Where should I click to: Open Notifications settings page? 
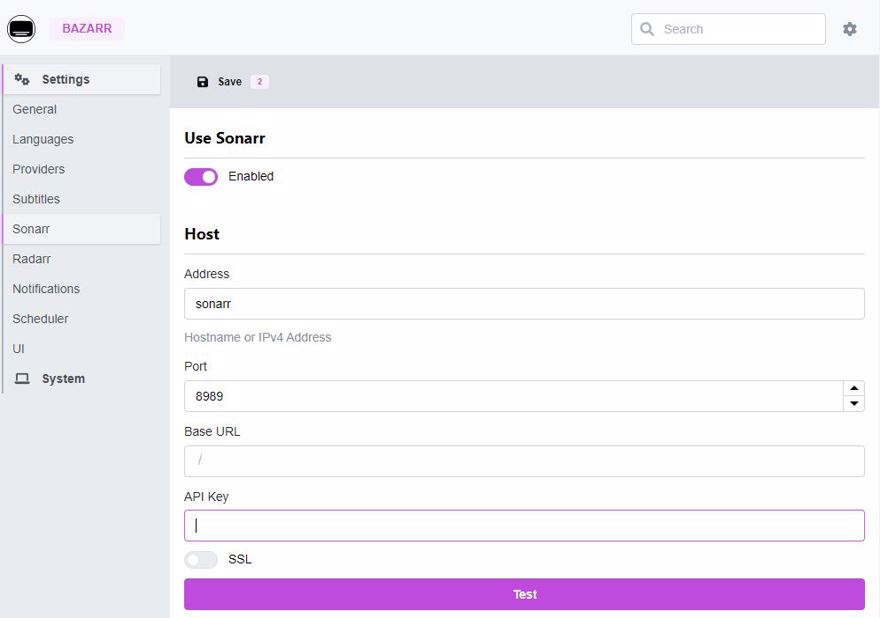tap(46, 289)
